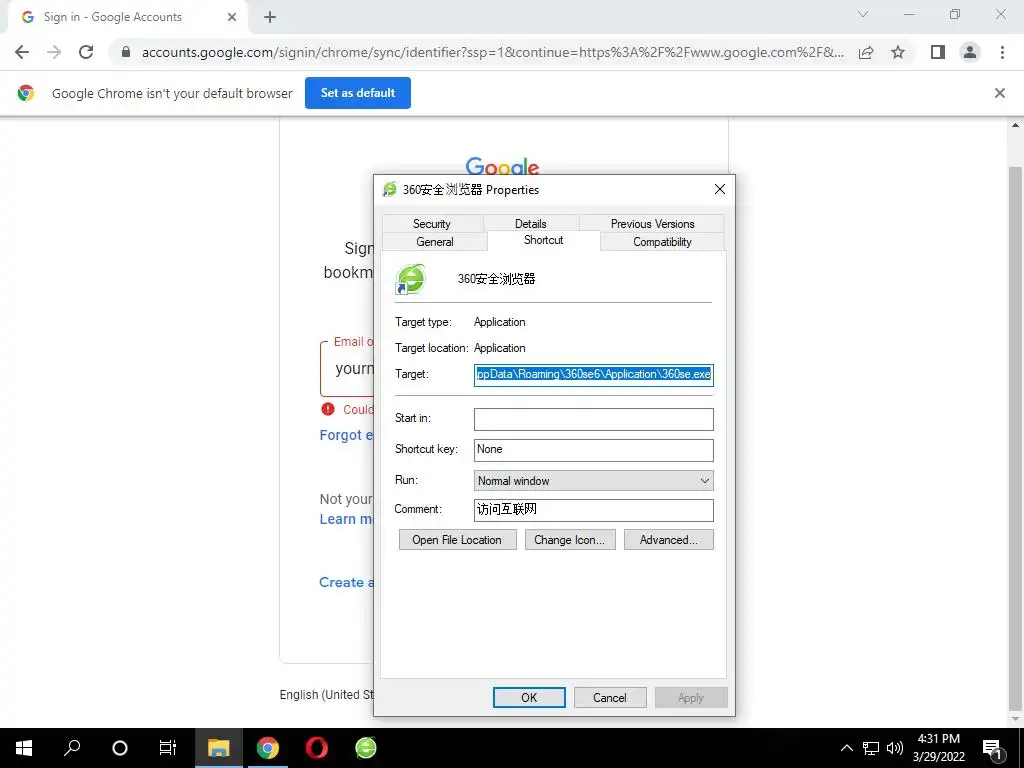Viewport: 1024px width, 768px height.
Task: Open the Windows Start menu
Action: (x=24, y=748)
